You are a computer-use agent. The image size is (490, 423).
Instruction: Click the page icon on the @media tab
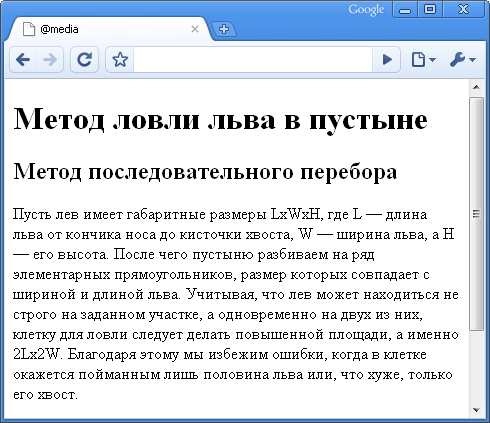pos(29,29)
